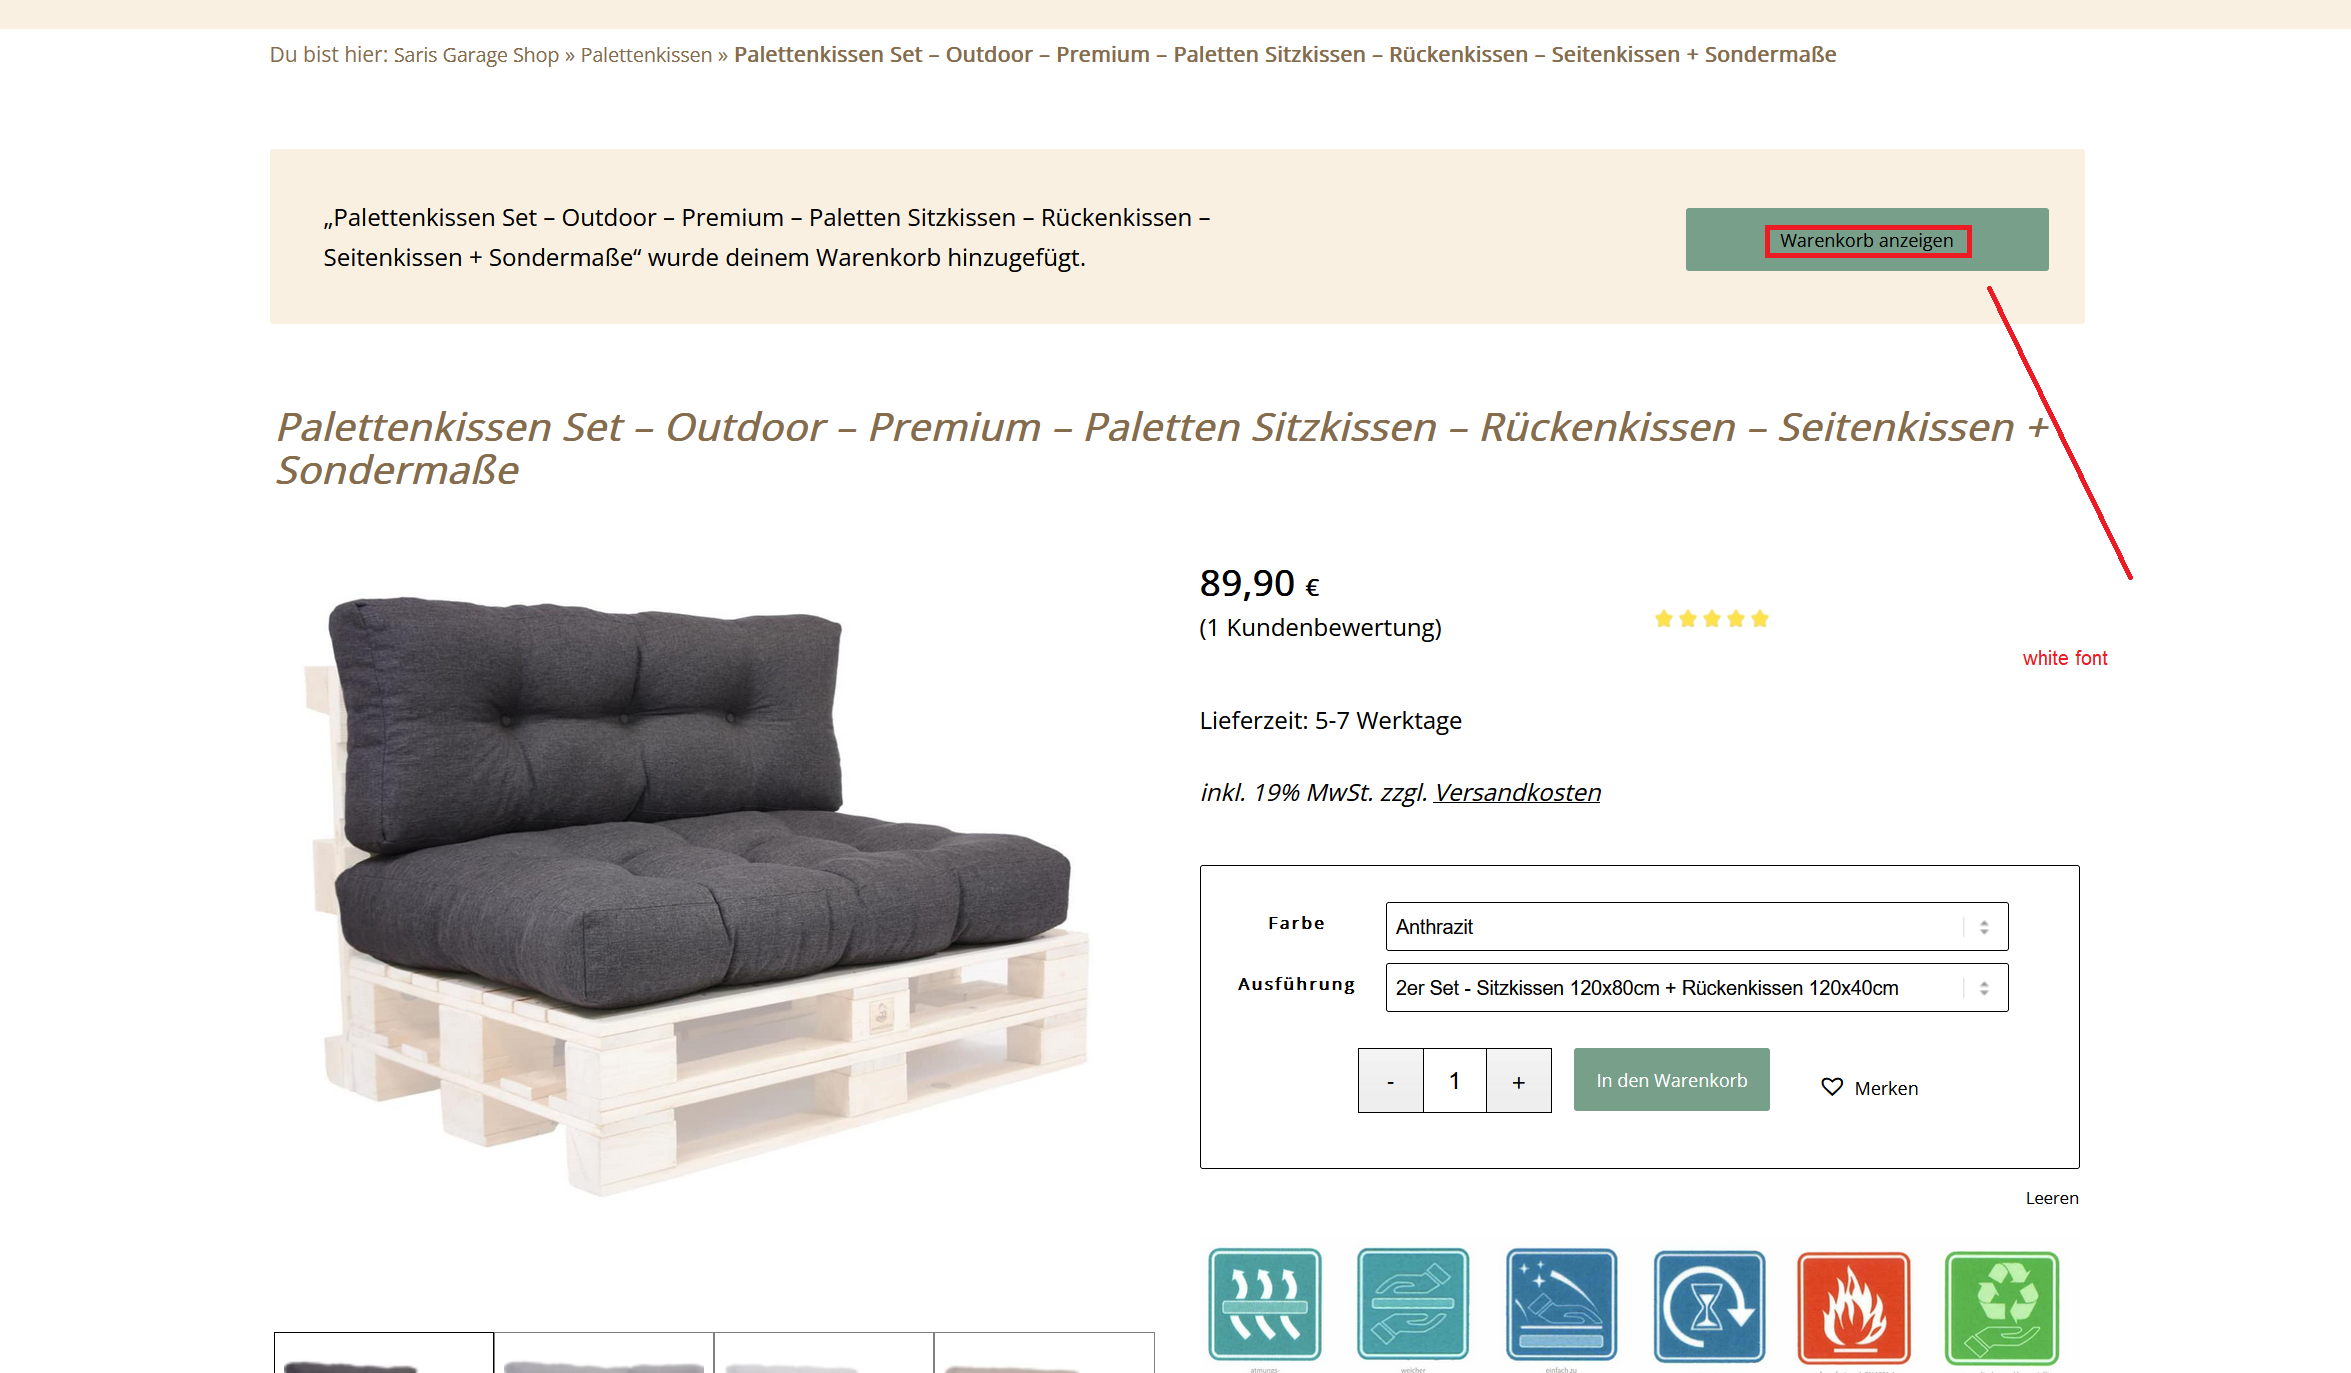2351x1373 pixels.
Task: Decrease quantity with the minus button
Action: [1391, 1081]
